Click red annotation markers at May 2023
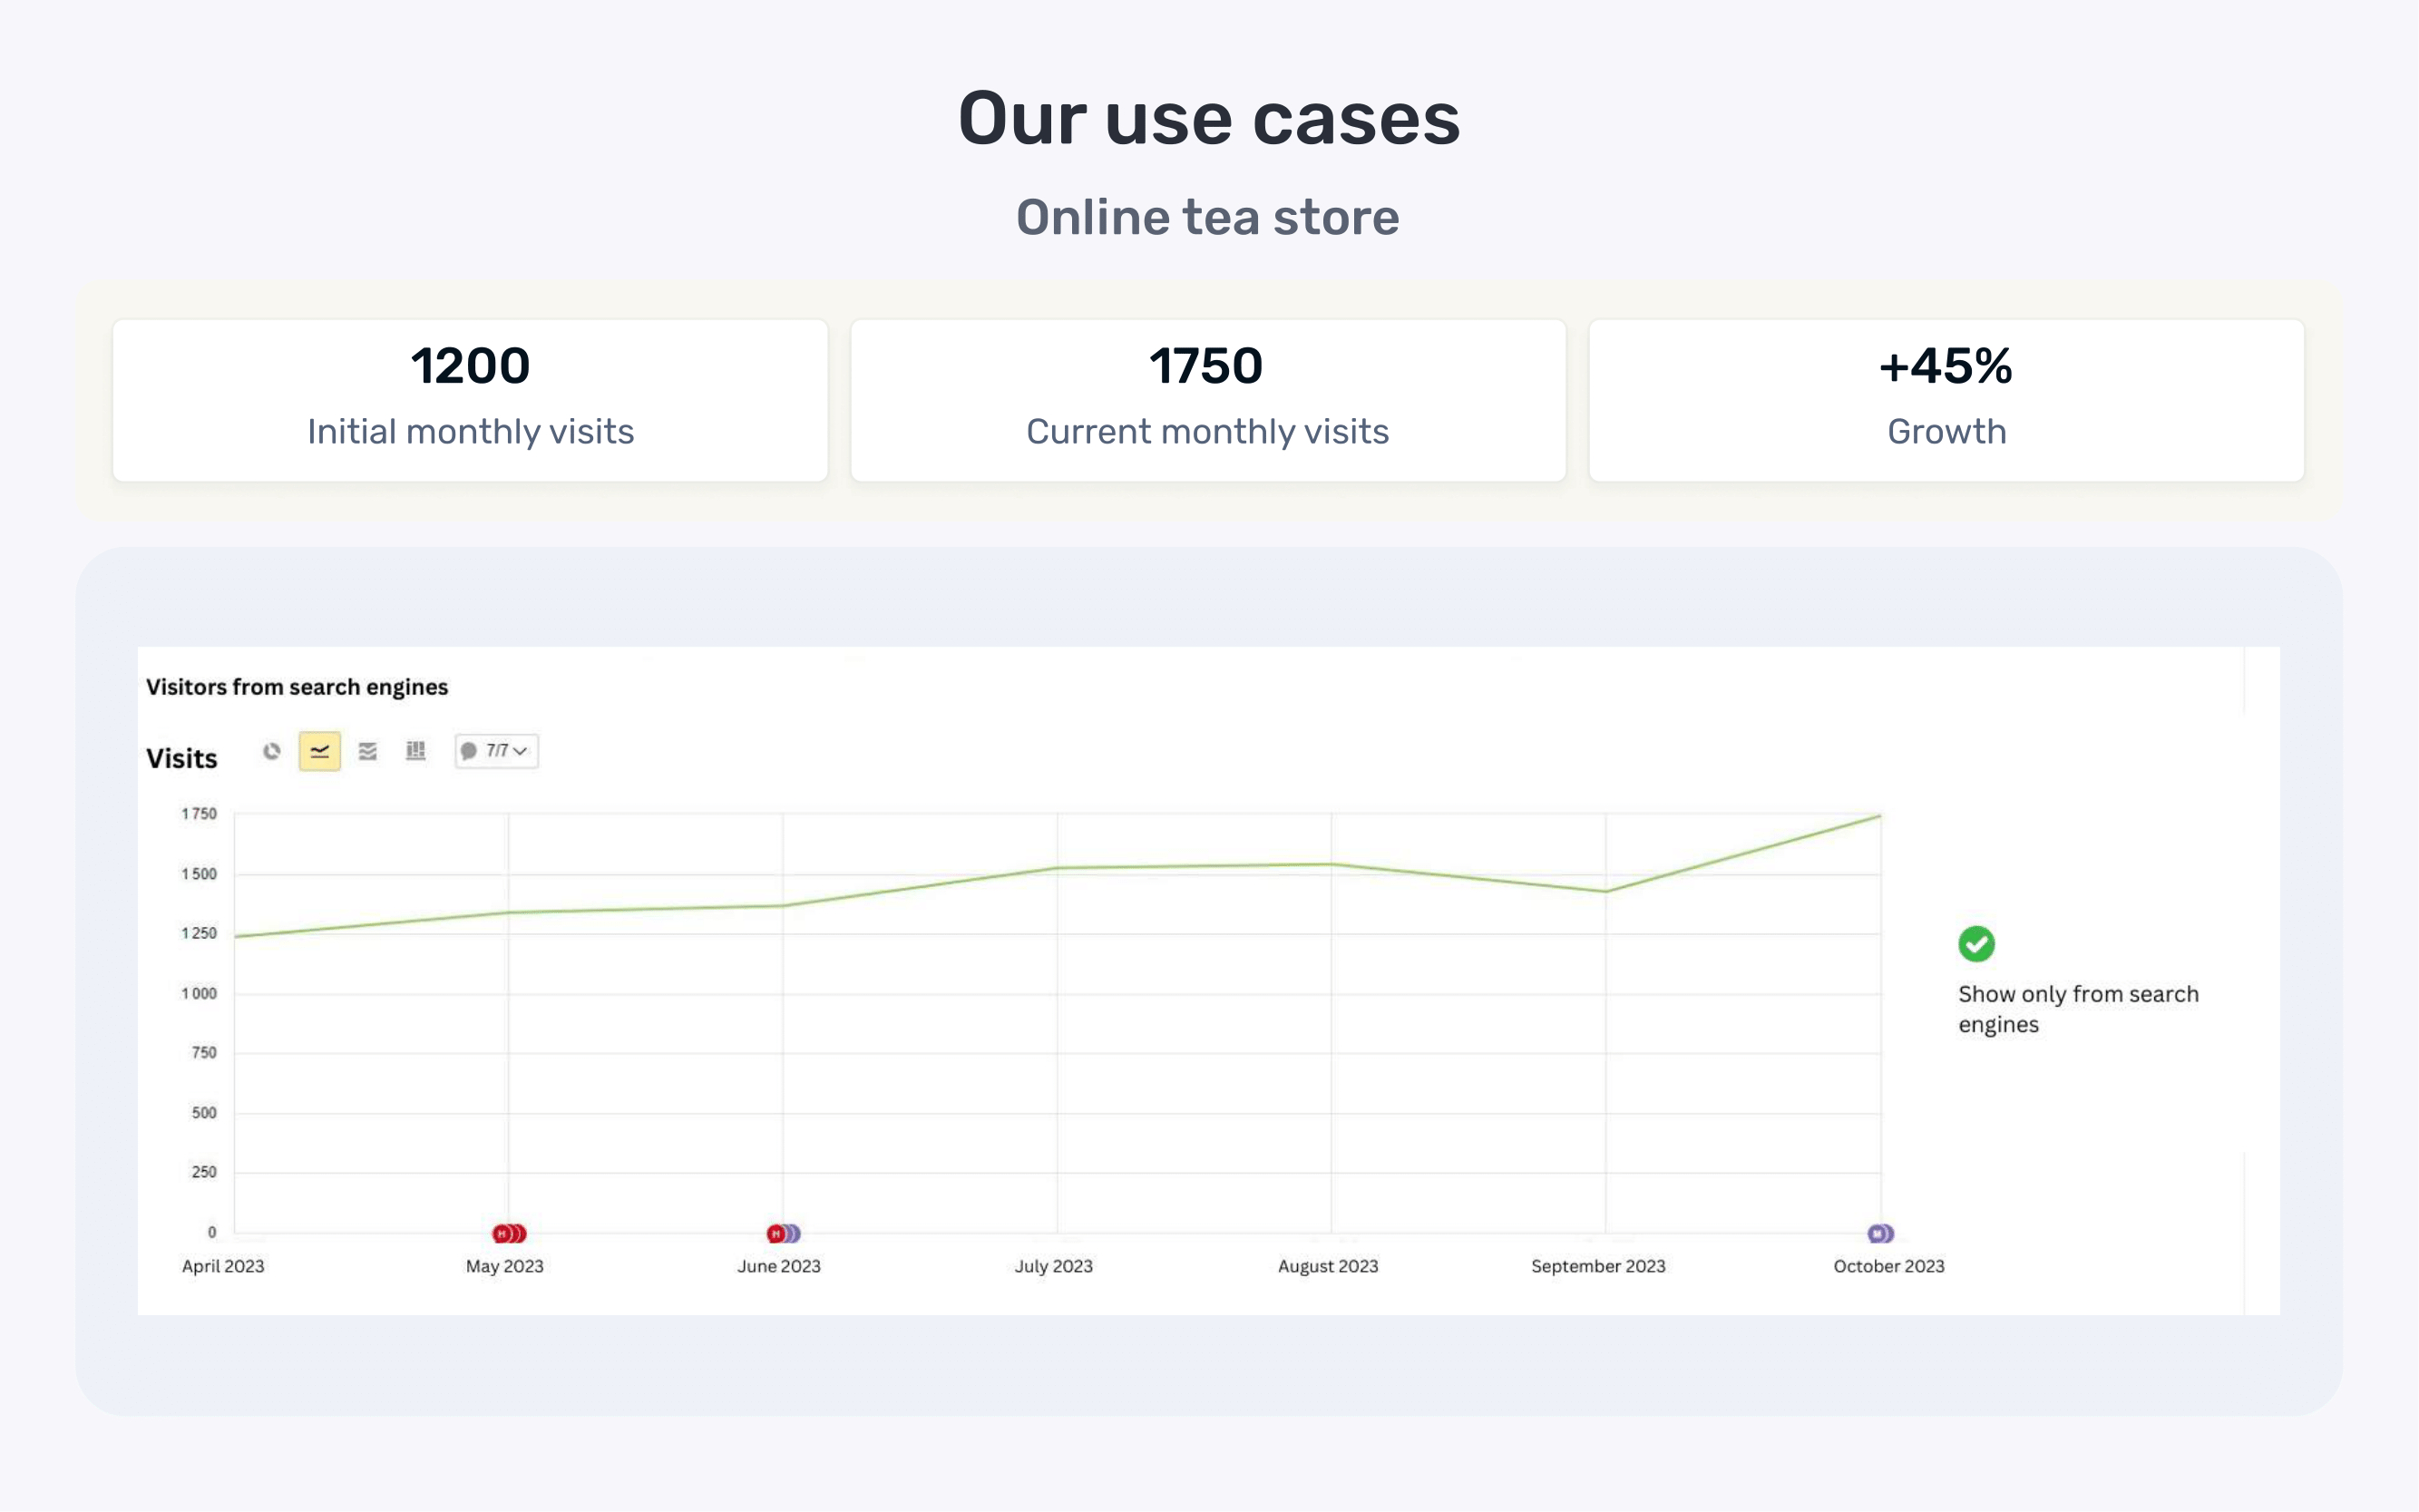This screenshot has width=2419, height=1512. [x=509, y=1233]
